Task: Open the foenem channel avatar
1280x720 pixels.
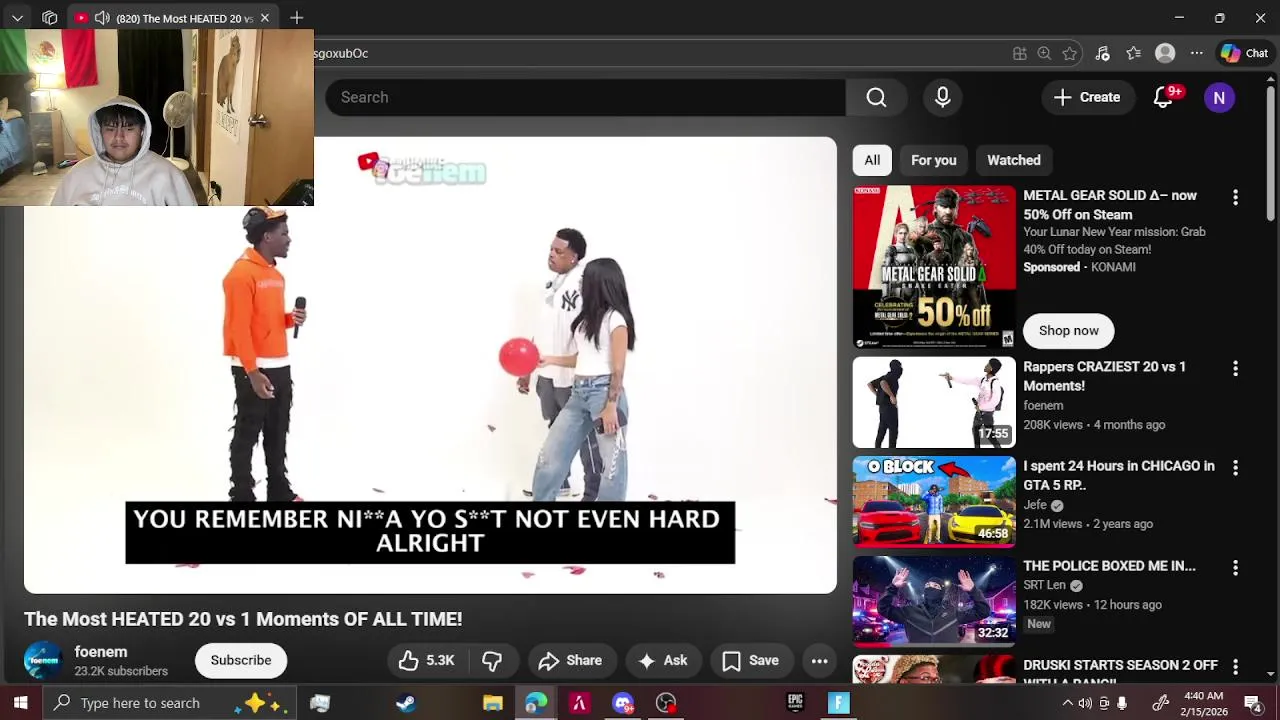Action: coord(43,660)
